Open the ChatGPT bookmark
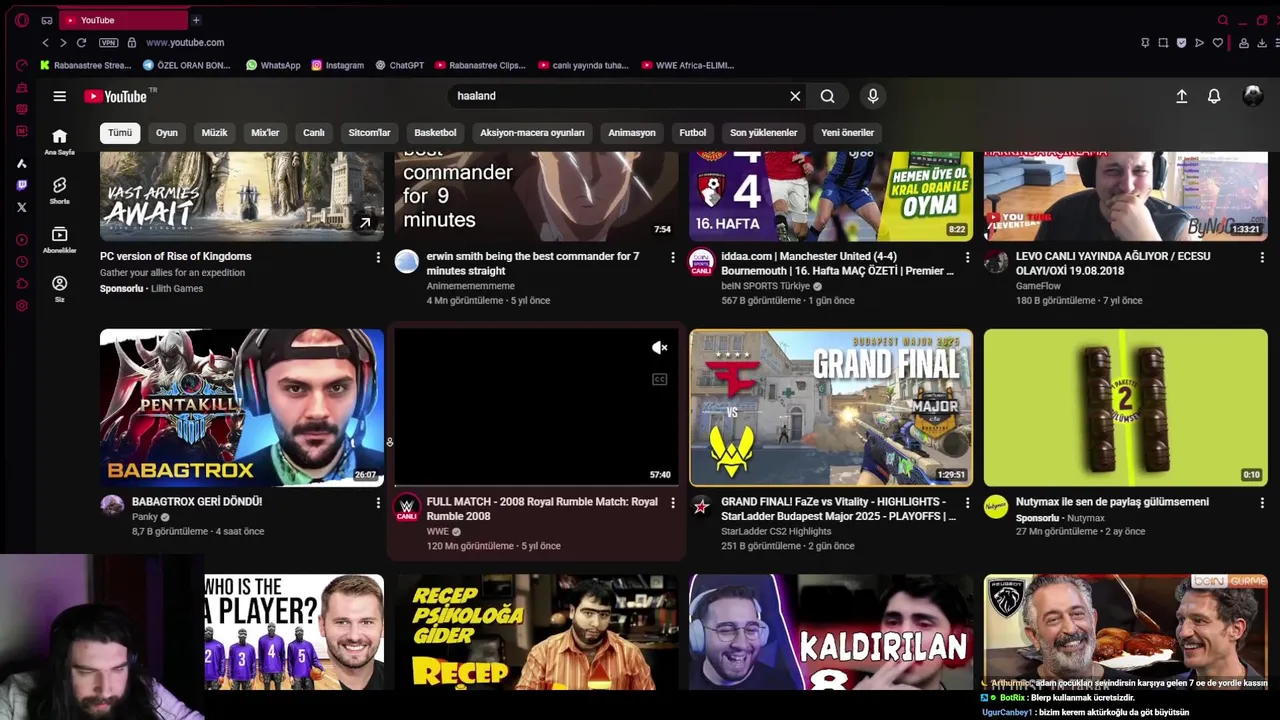Screen dimensions: 1280x720 point(400,65)
